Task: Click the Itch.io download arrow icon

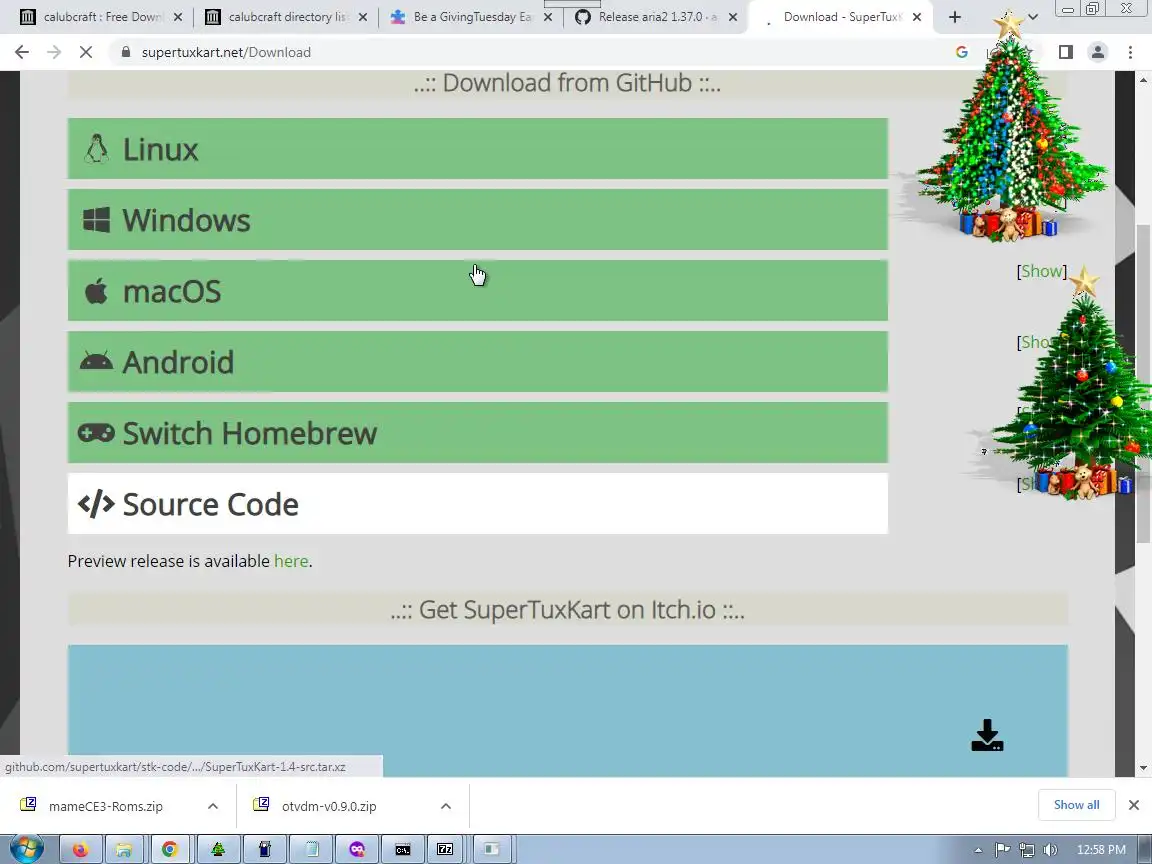Action: click(x=987, y=735)
